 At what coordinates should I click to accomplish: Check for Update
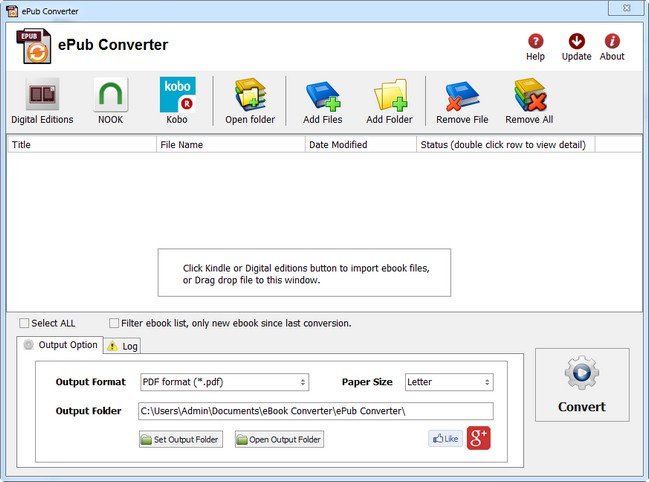[577, 47]
